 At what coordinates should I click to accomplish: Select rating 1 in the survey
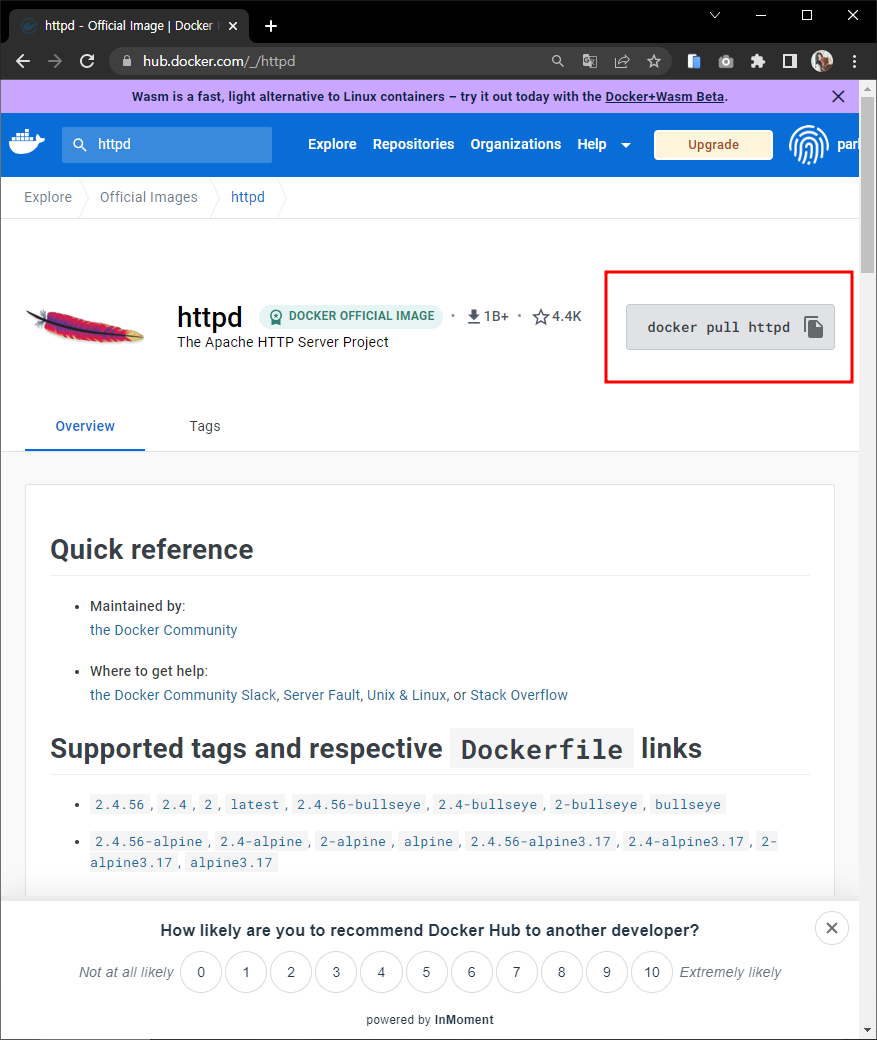pyautogui.click(x=246, y=972)
